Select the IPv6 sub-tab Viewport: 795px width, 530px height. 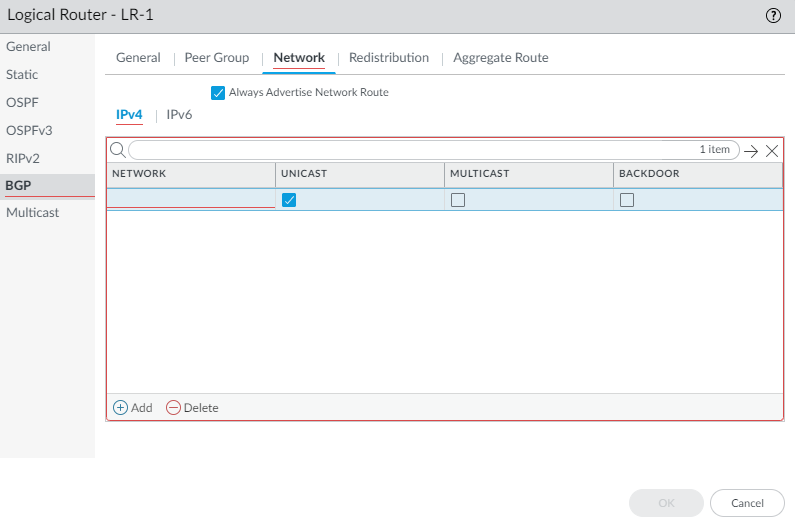[x=179, y=115]
